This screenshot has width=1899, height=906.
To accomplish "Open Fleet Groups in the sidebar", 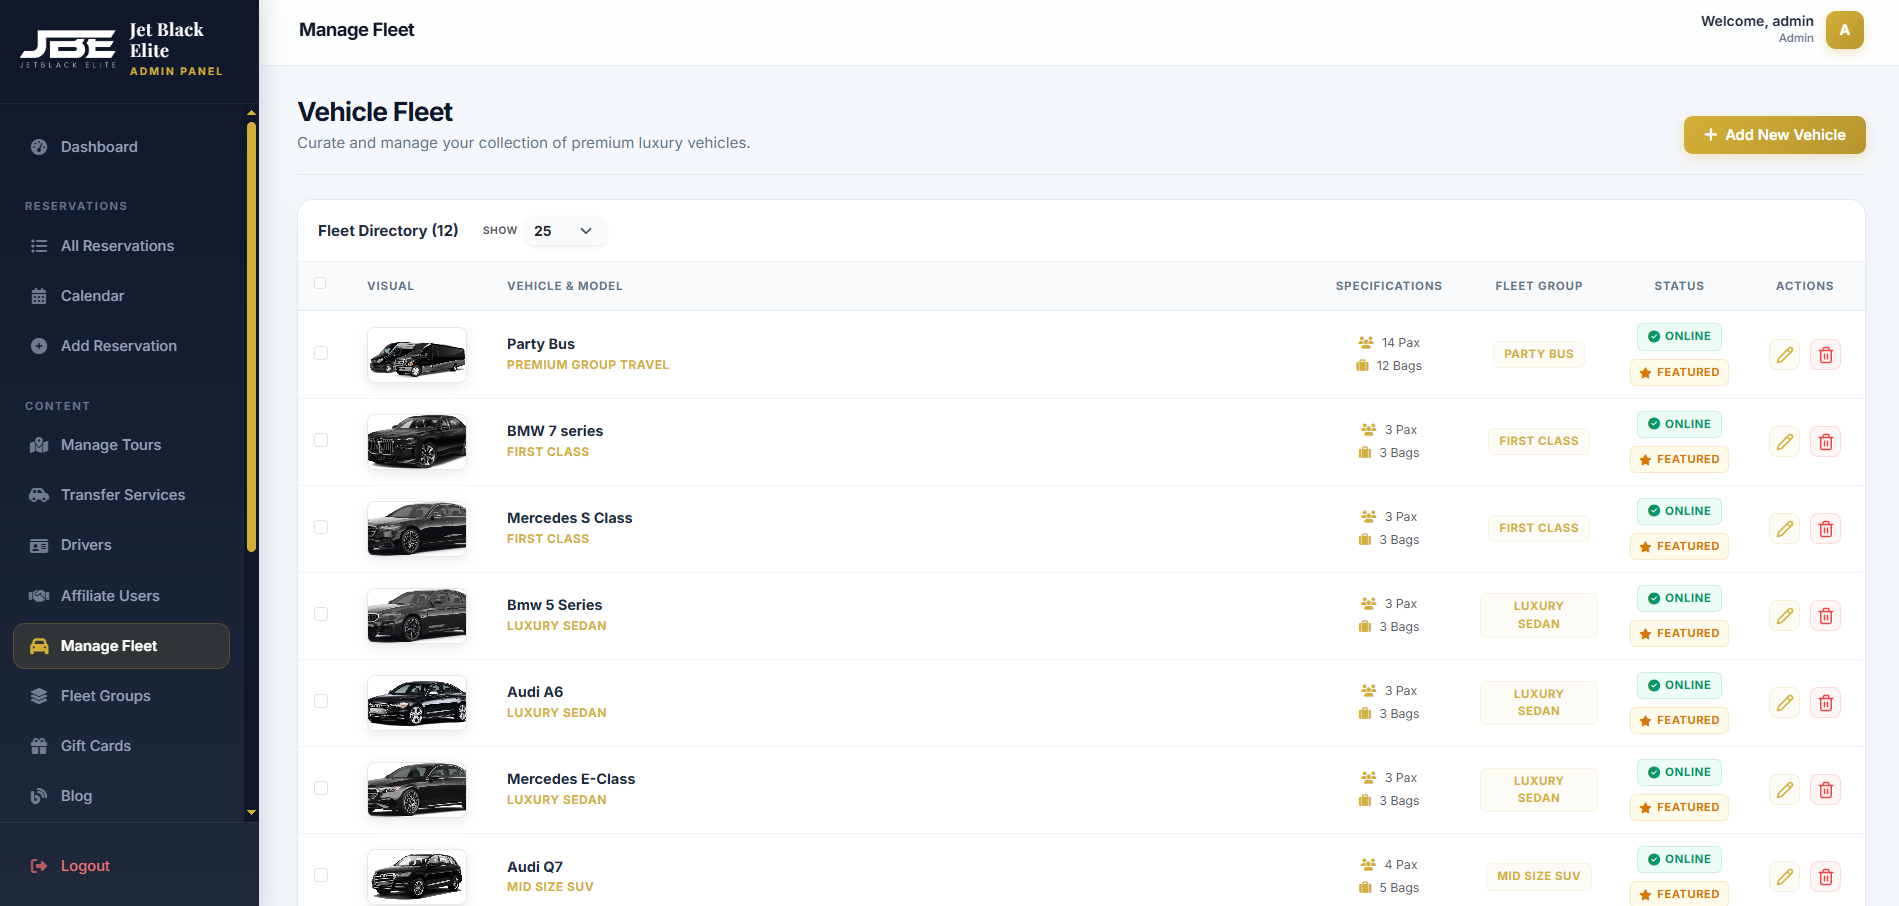I will tap(105, 696).
